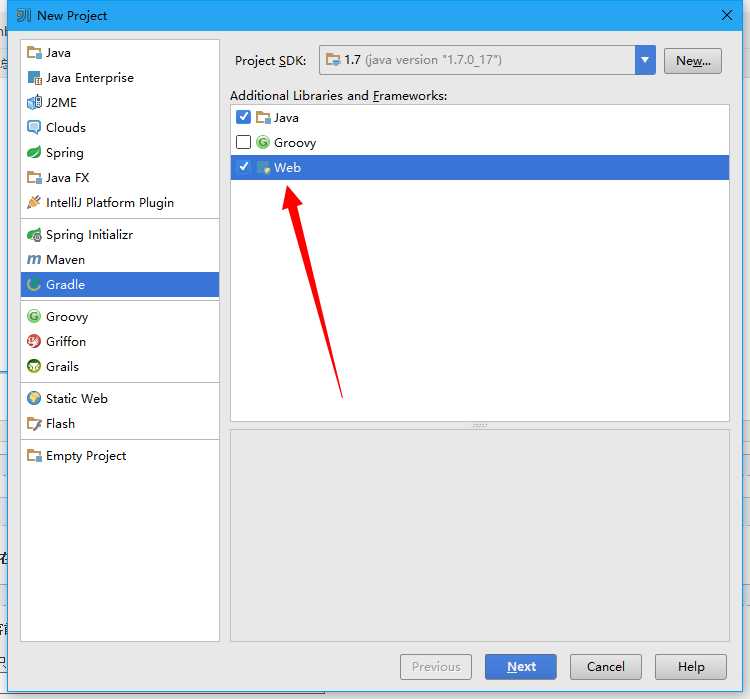Screen dimensions: 750x699
Task: Click the Empty Project folder icon
Action: point(34,455)
